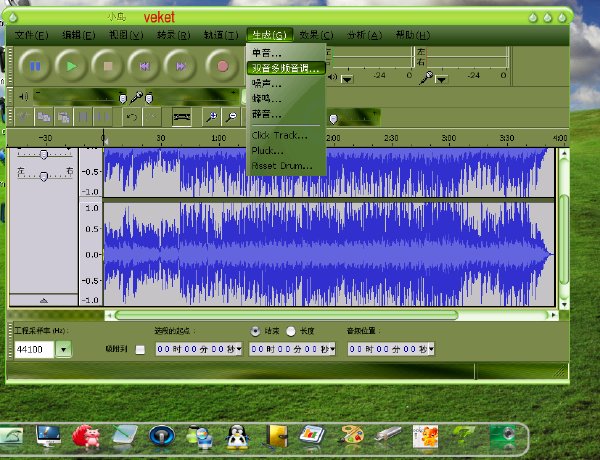600x460 pixels.
Task: Click the Zoom Out magnifier icon
Action: click(231, 117)
